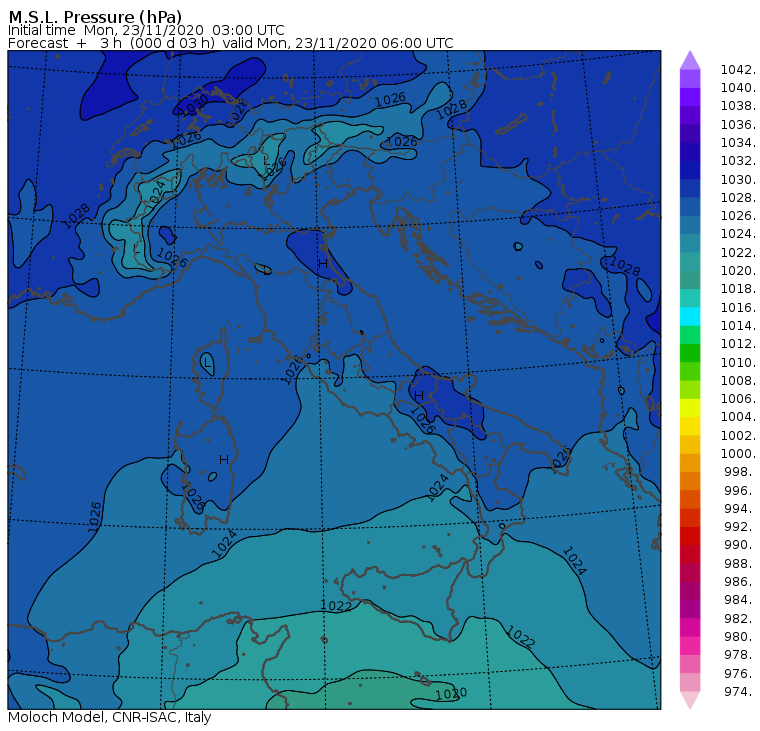The width and height of the screenshot is (760, 731).
Task: Click the 'L' low-pressure marker over Corsica
Action: (207, 363)
